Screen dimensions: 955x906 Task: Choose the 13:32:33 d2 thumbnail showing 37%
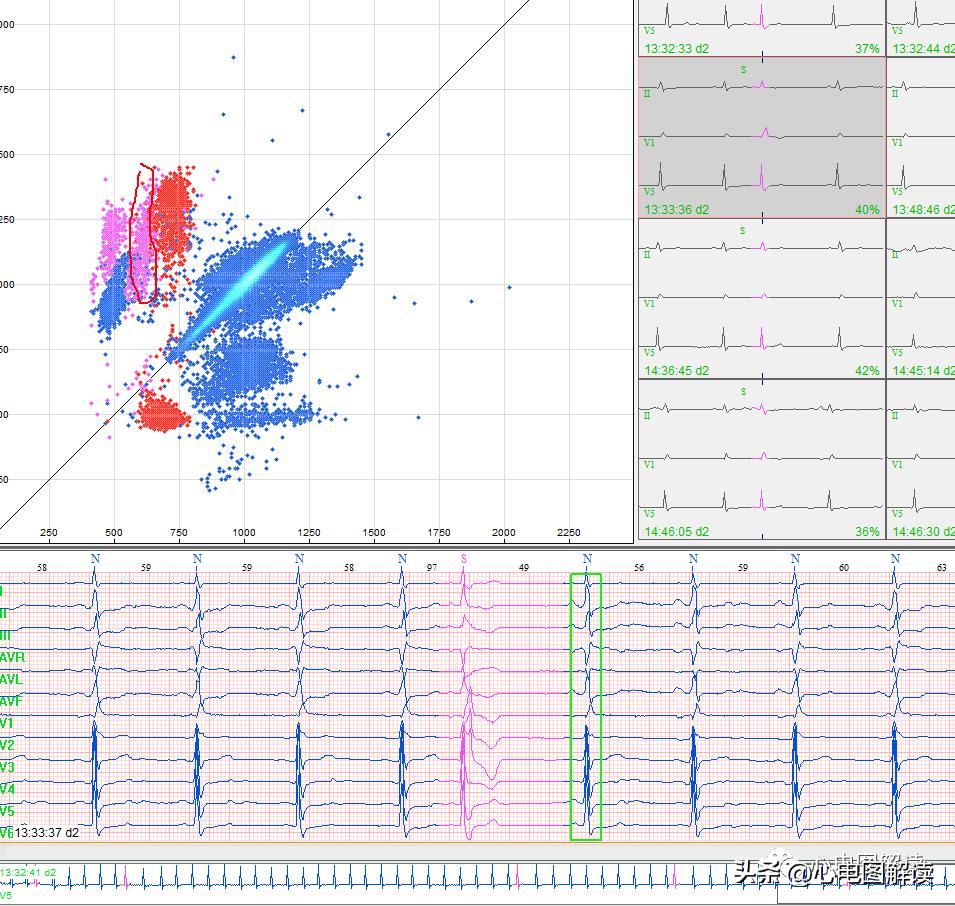[x=761, y=27]
